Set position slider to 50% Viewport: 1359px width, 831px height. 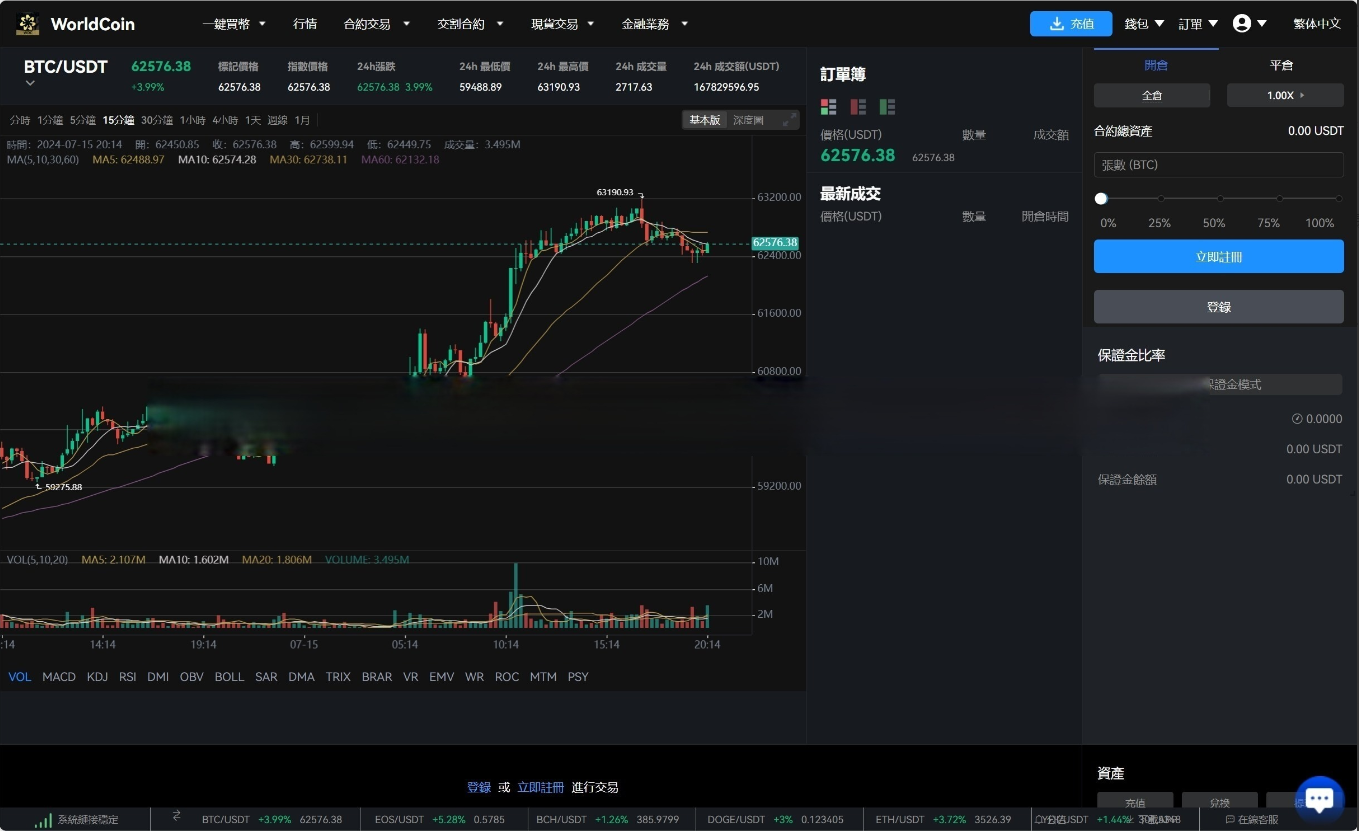(1219, 198)
